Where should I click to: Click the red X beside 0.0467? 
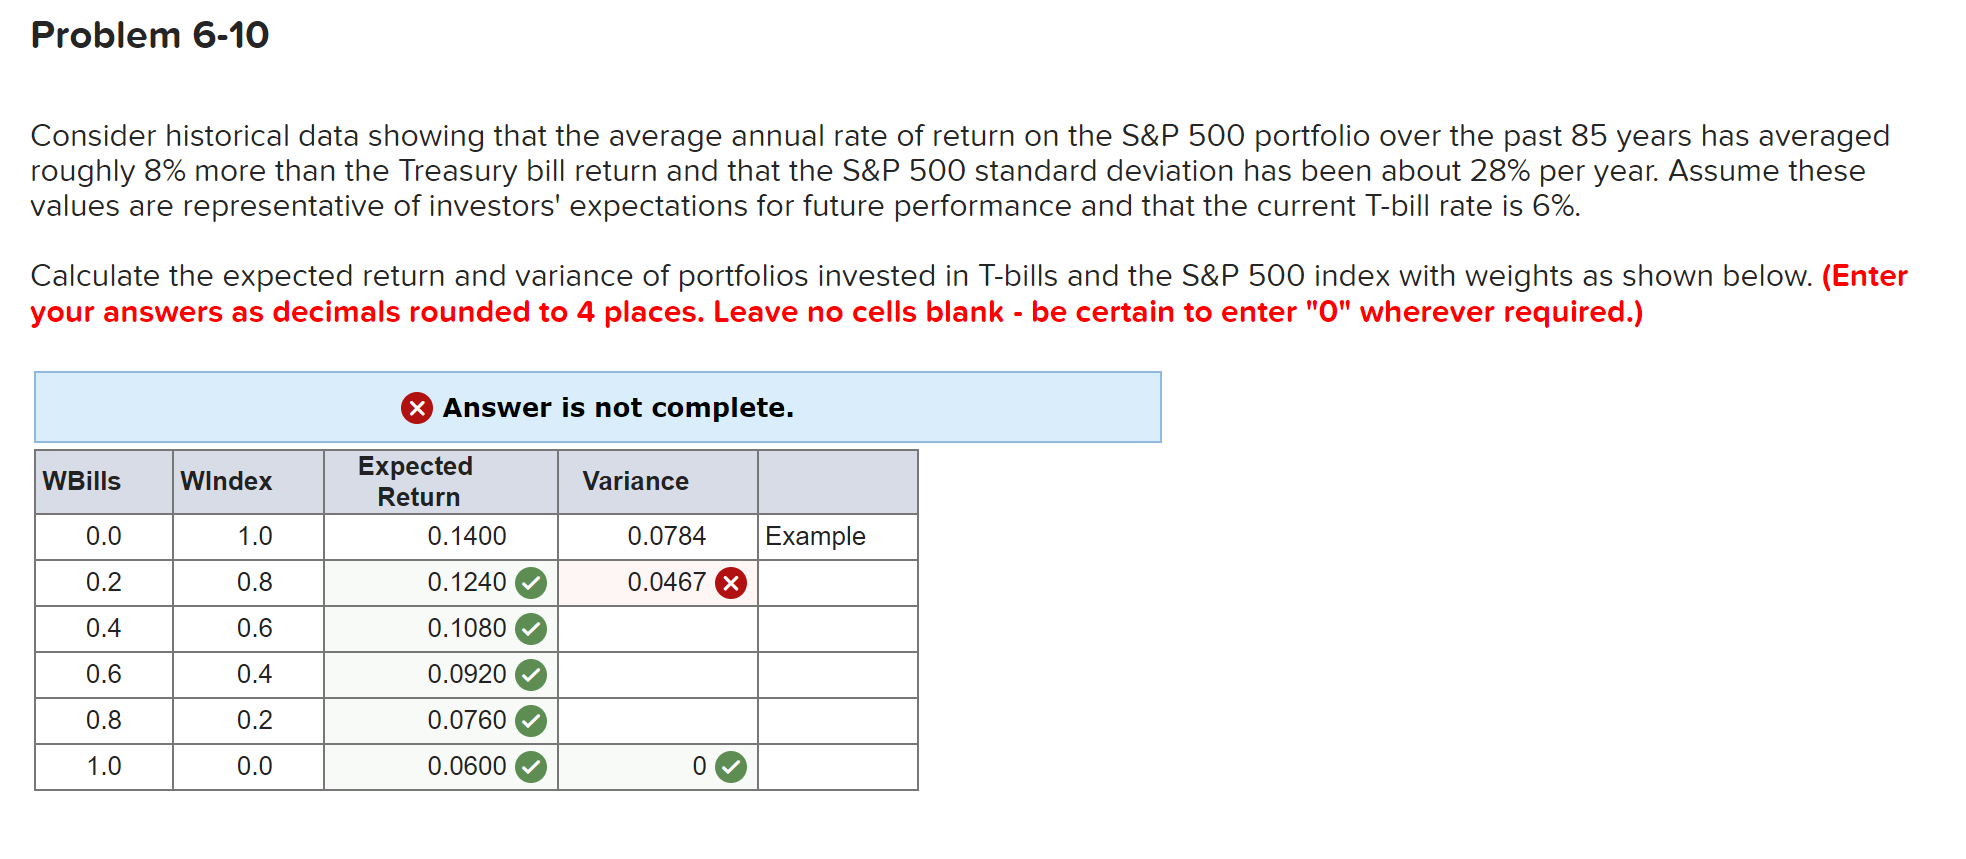(729, 583)
